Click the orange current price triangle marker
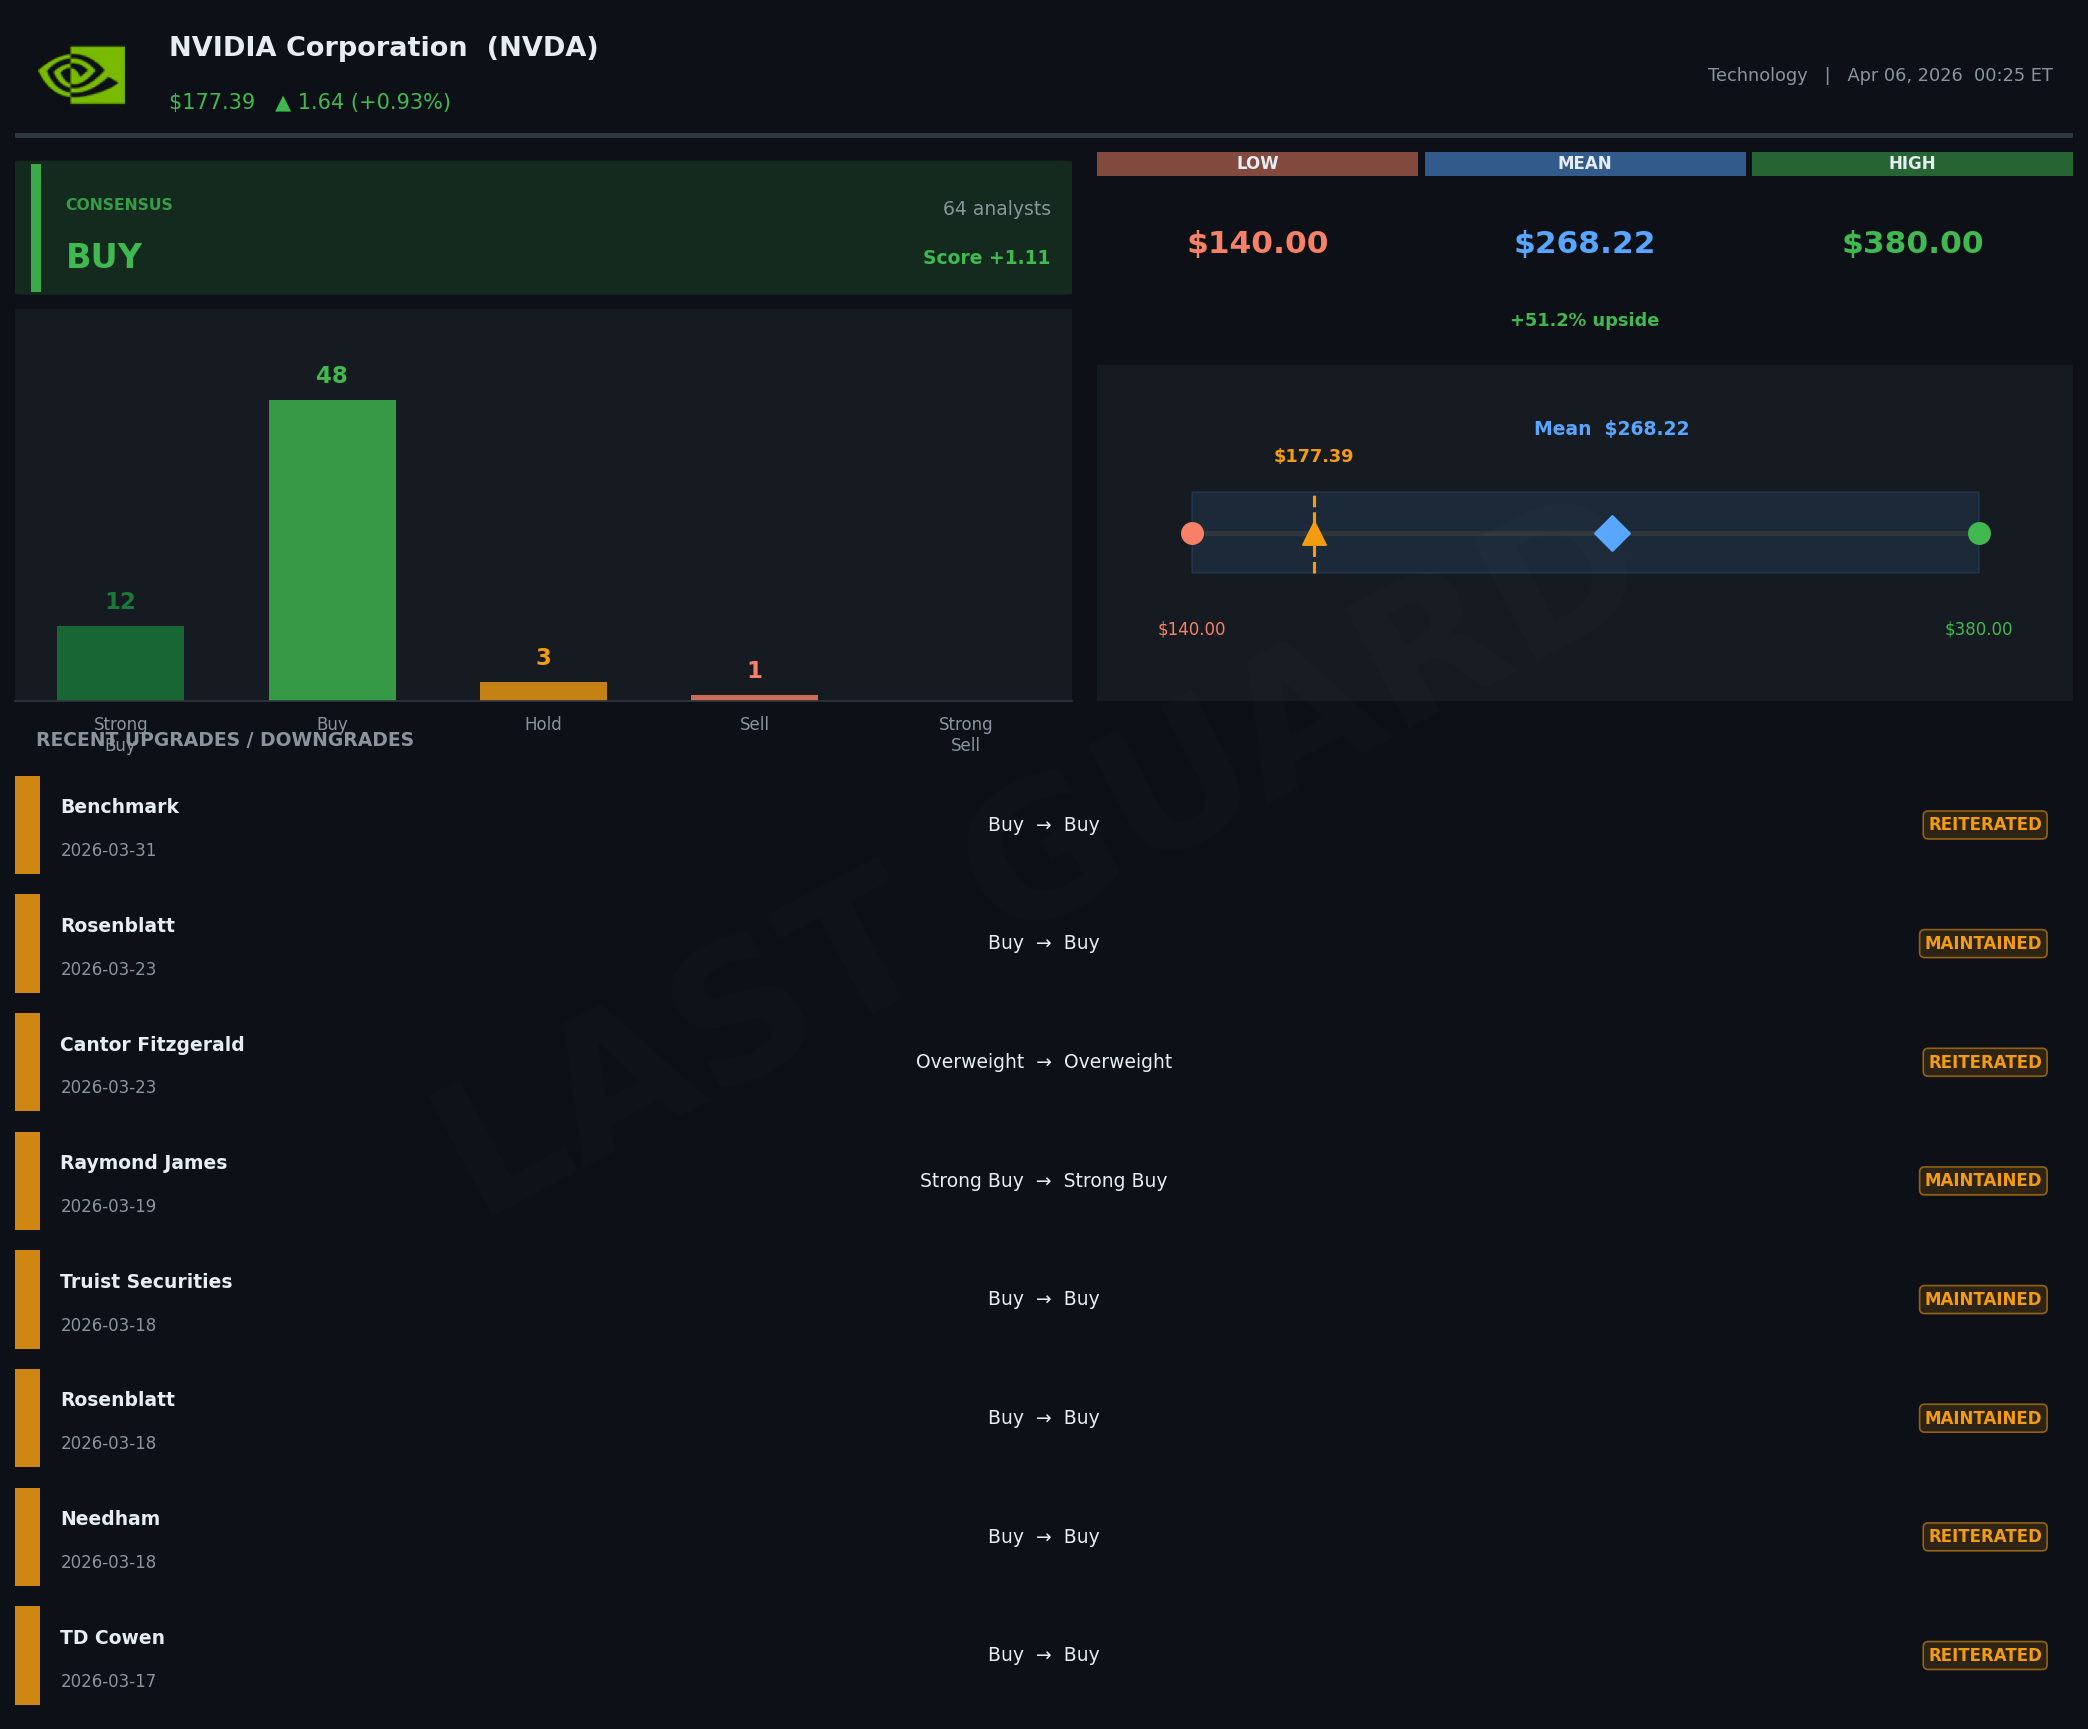 (1314, 535)
